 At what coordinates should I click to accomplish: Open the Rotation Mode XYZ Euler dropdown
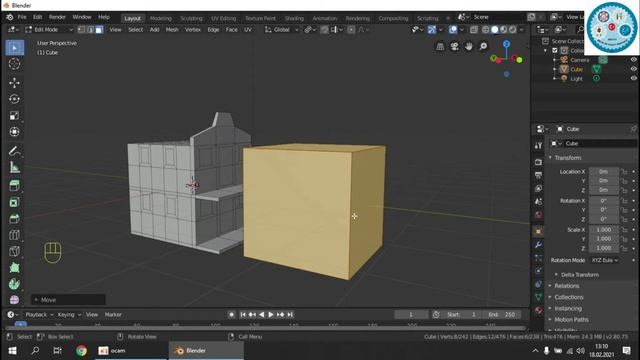click(x=604, y=260)
